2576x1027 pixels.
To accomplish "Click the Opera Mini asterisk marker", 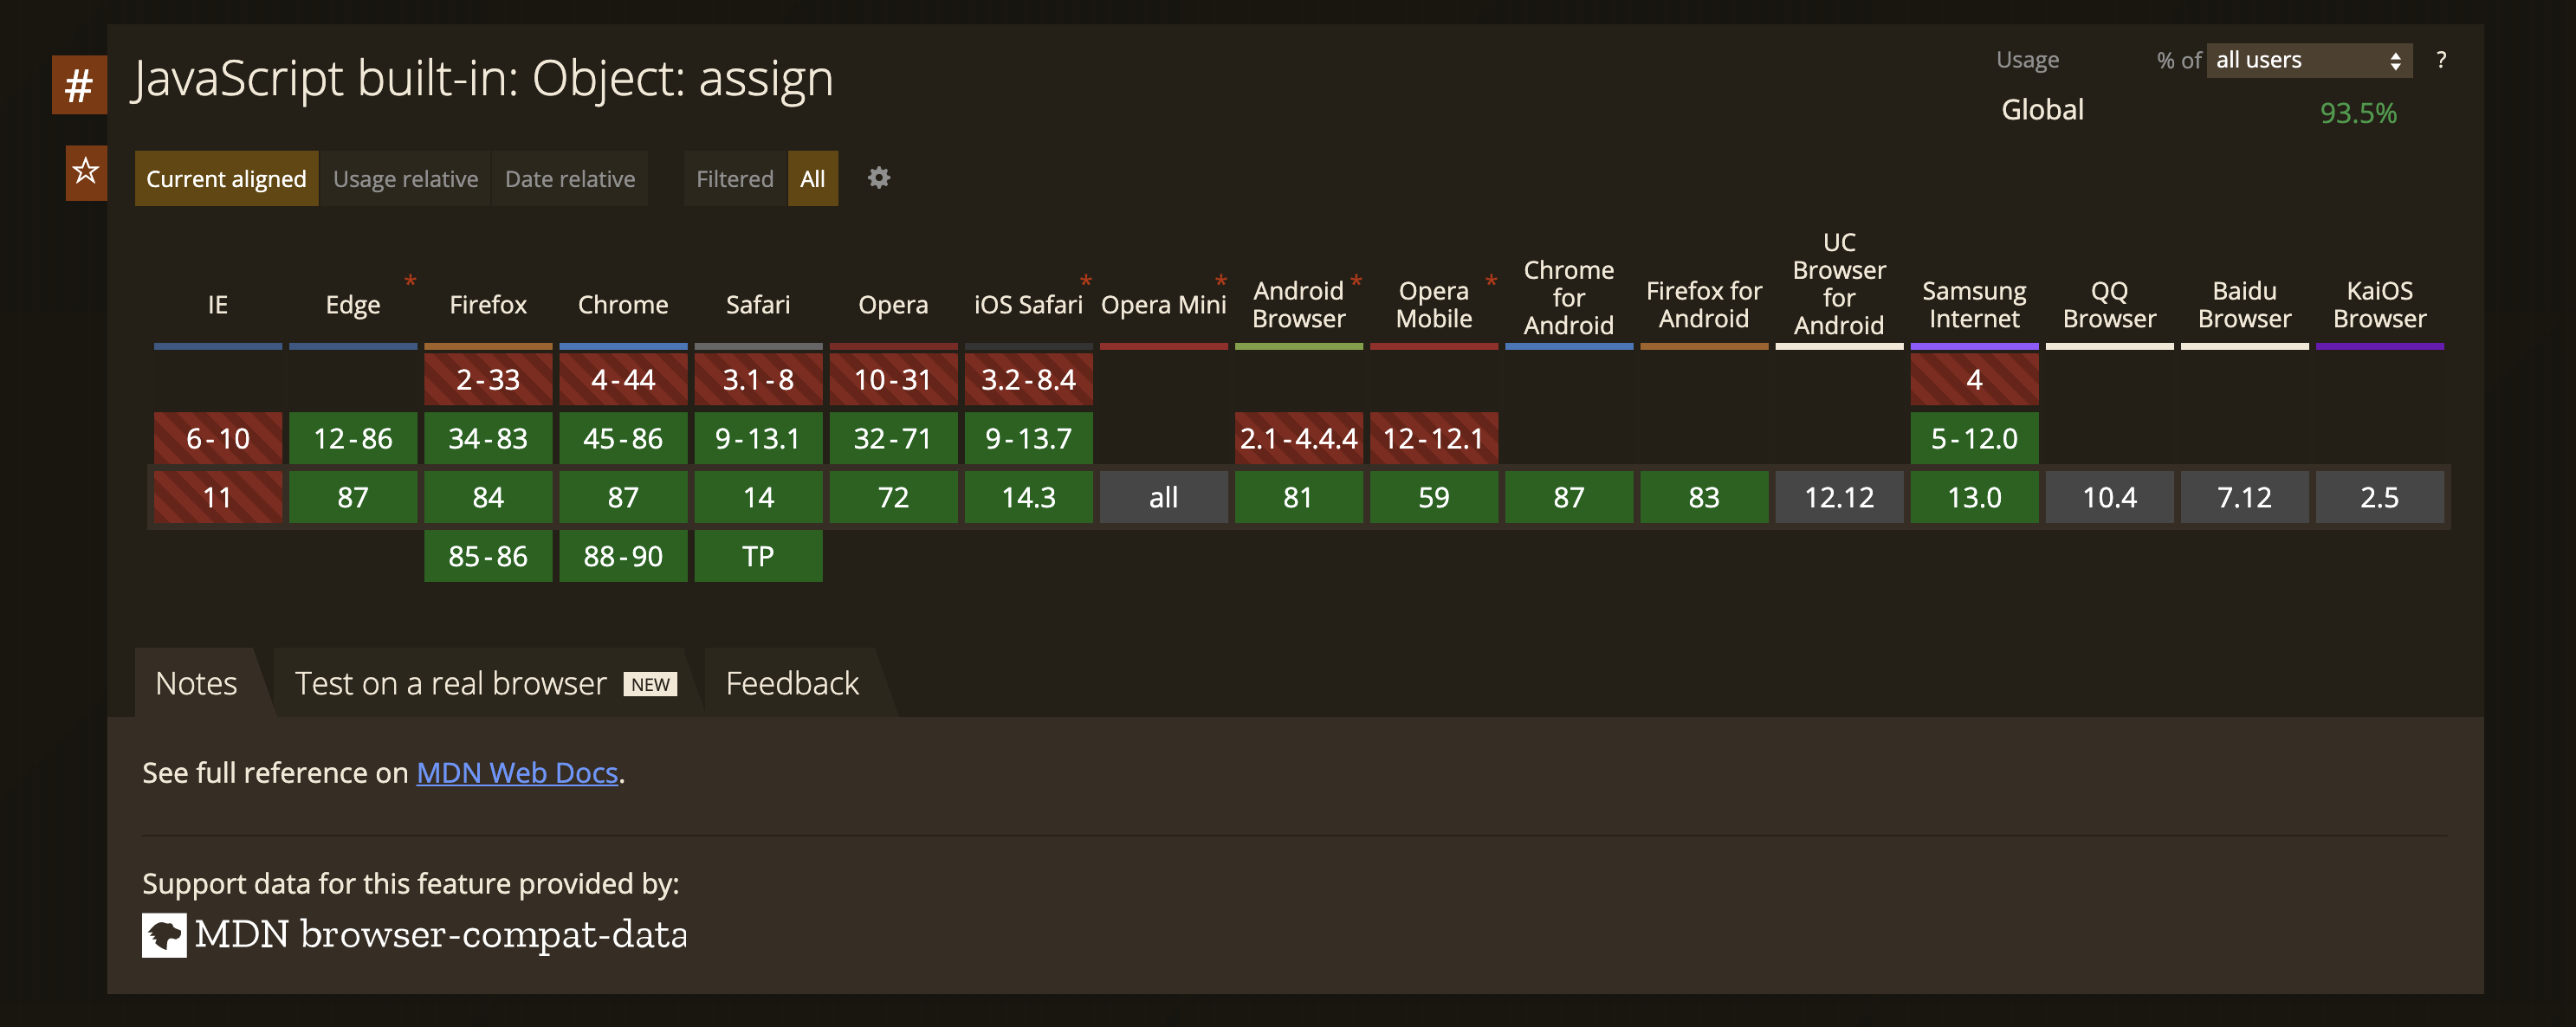I will 1220,280.
